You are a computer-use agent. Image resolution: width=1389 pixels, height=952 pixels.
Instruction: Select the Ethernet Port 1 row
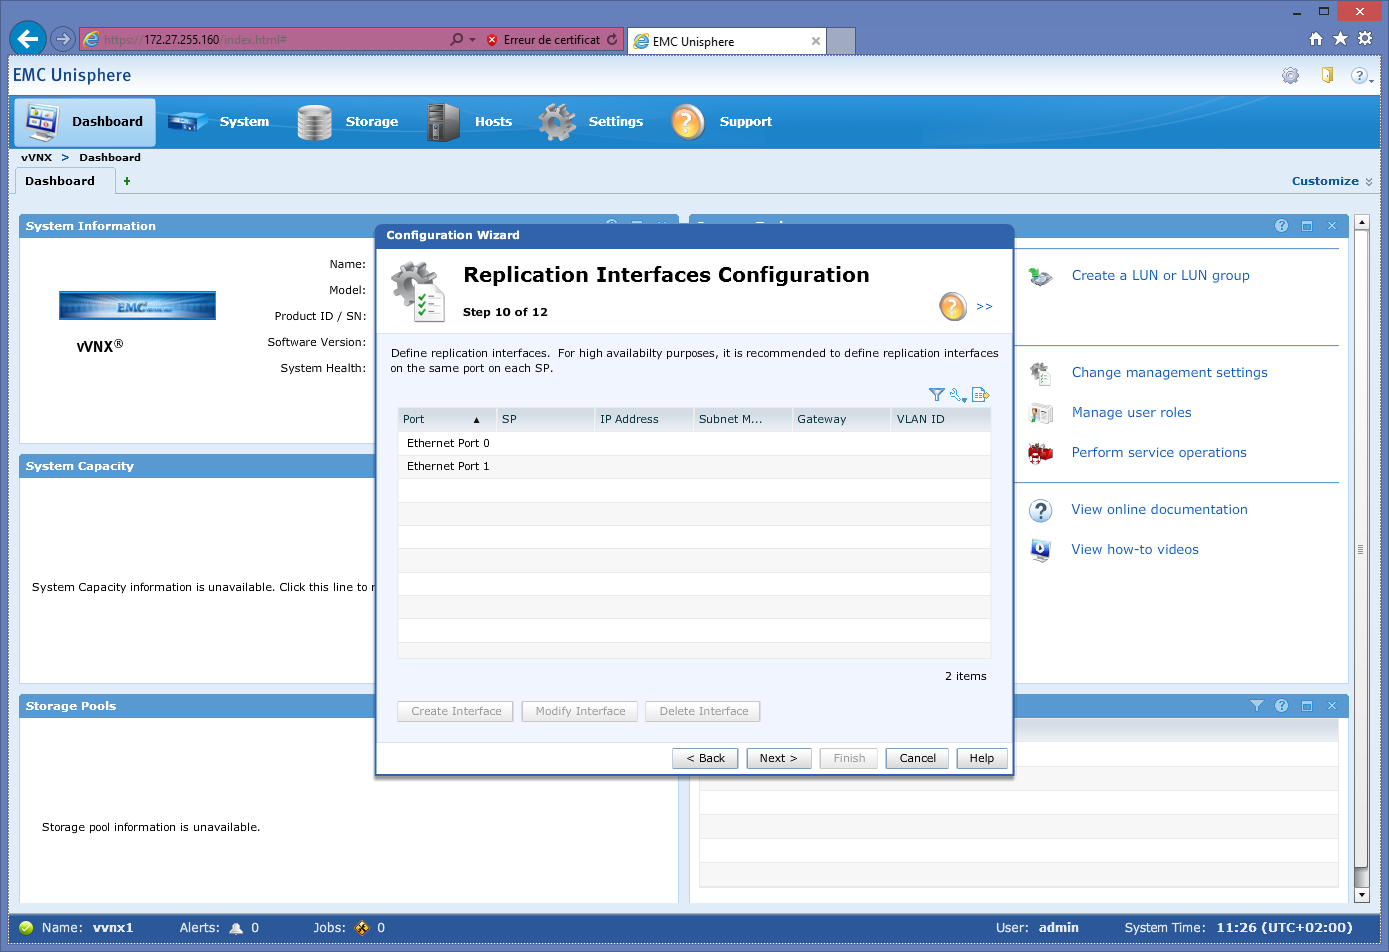pos(694,466)
